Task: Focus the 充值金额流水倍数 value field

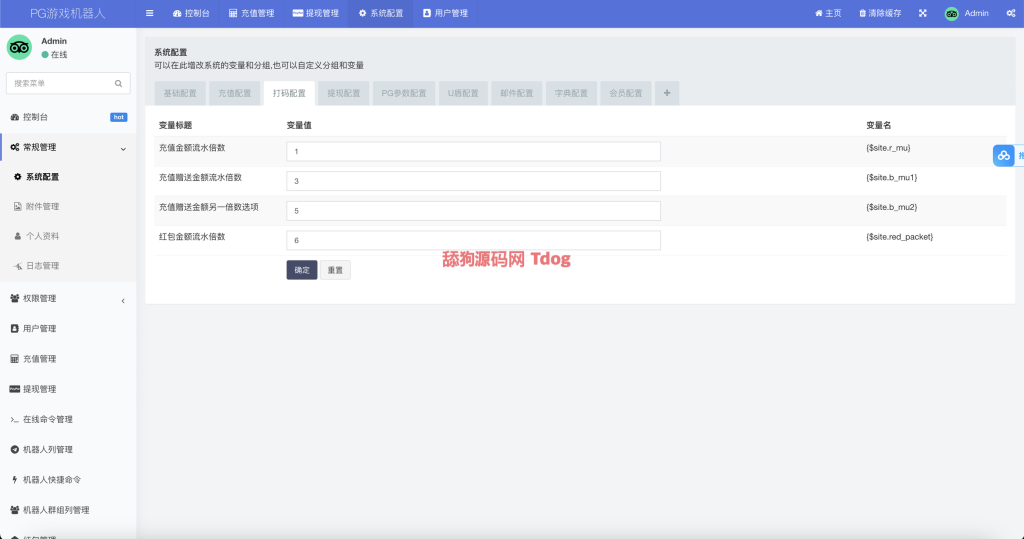Action: click(x=473, y=151)
